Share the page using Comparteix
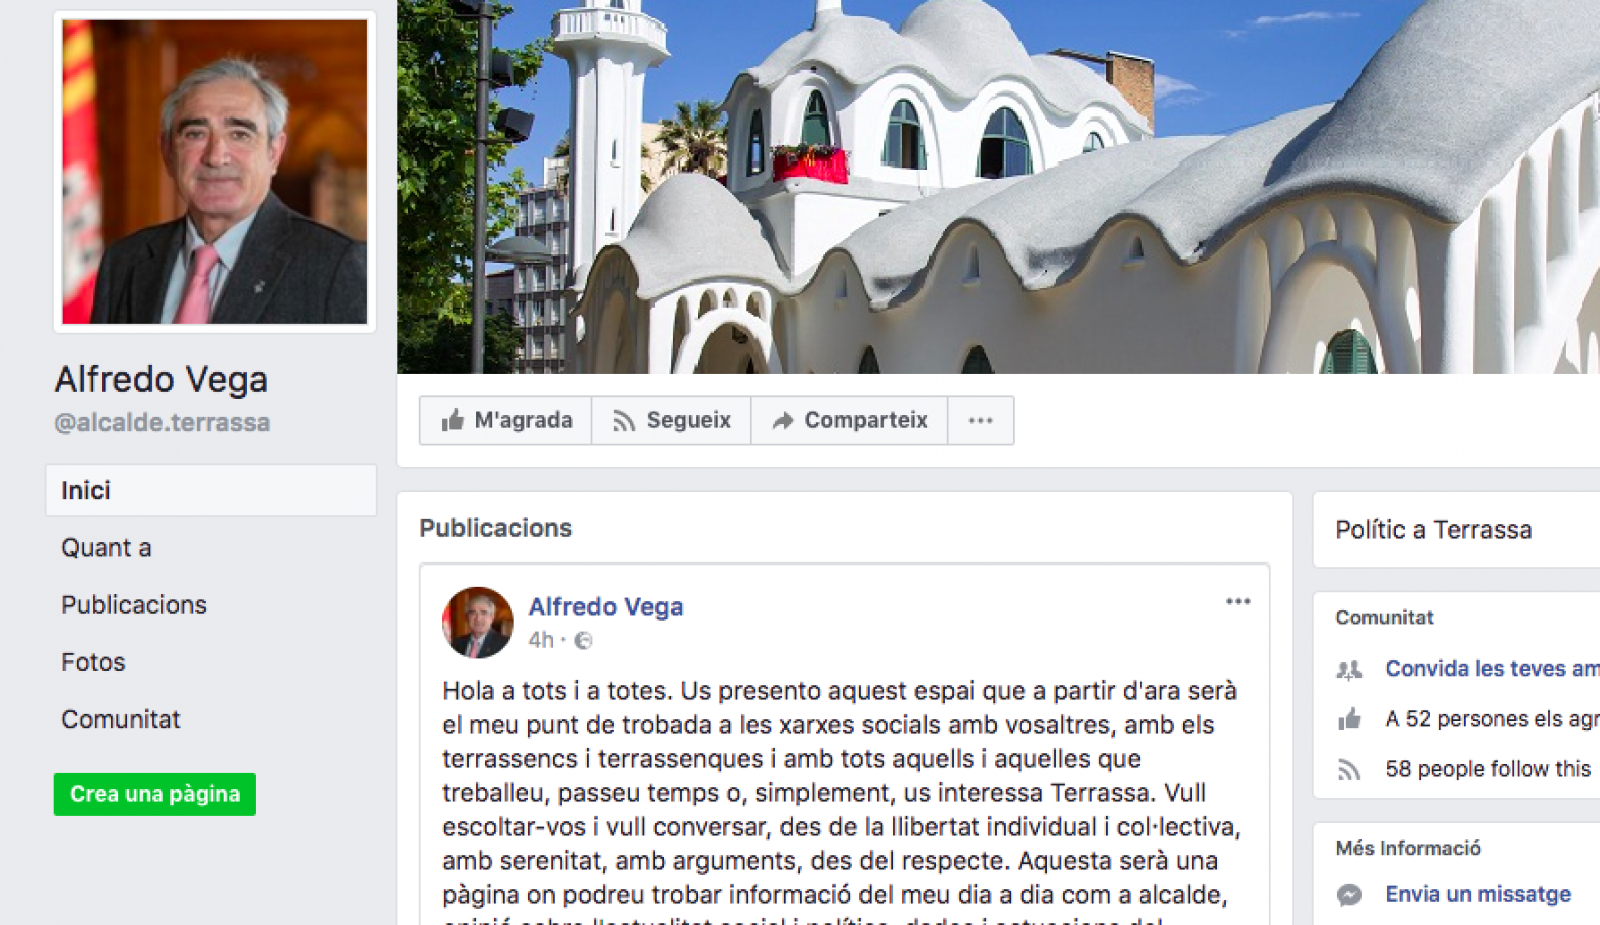This screenshot has height=925, width=1600. pos(849,420)
